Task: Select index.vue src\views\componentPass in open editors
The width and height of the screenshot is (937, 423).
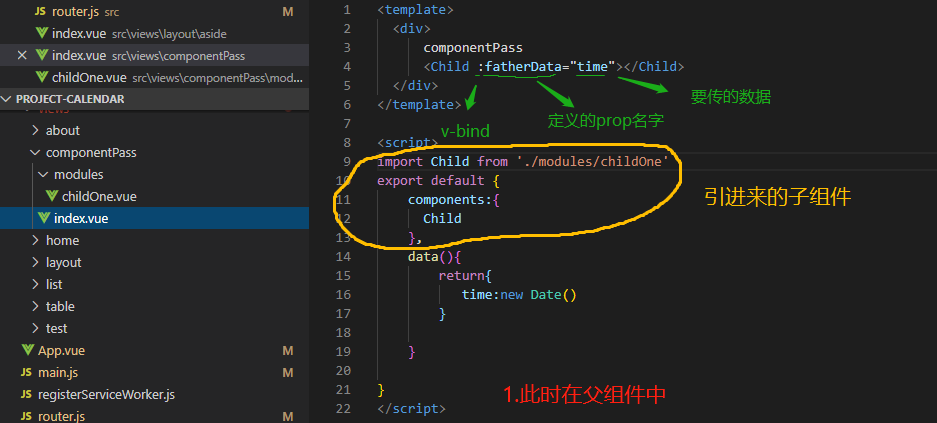Action: pyautogui.click(x=155, y=56)
